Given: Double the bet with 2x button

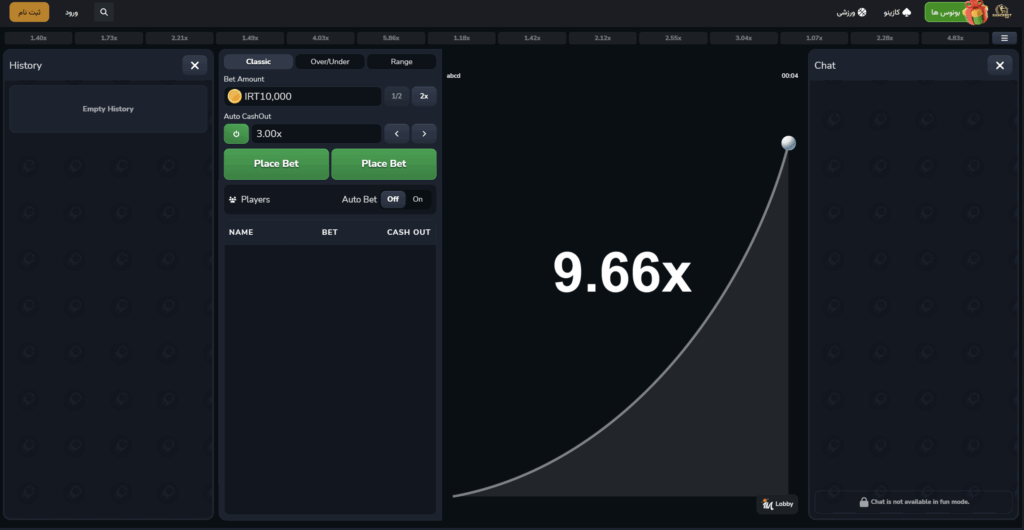Looking at the screenshot, I should coord(424,96).
